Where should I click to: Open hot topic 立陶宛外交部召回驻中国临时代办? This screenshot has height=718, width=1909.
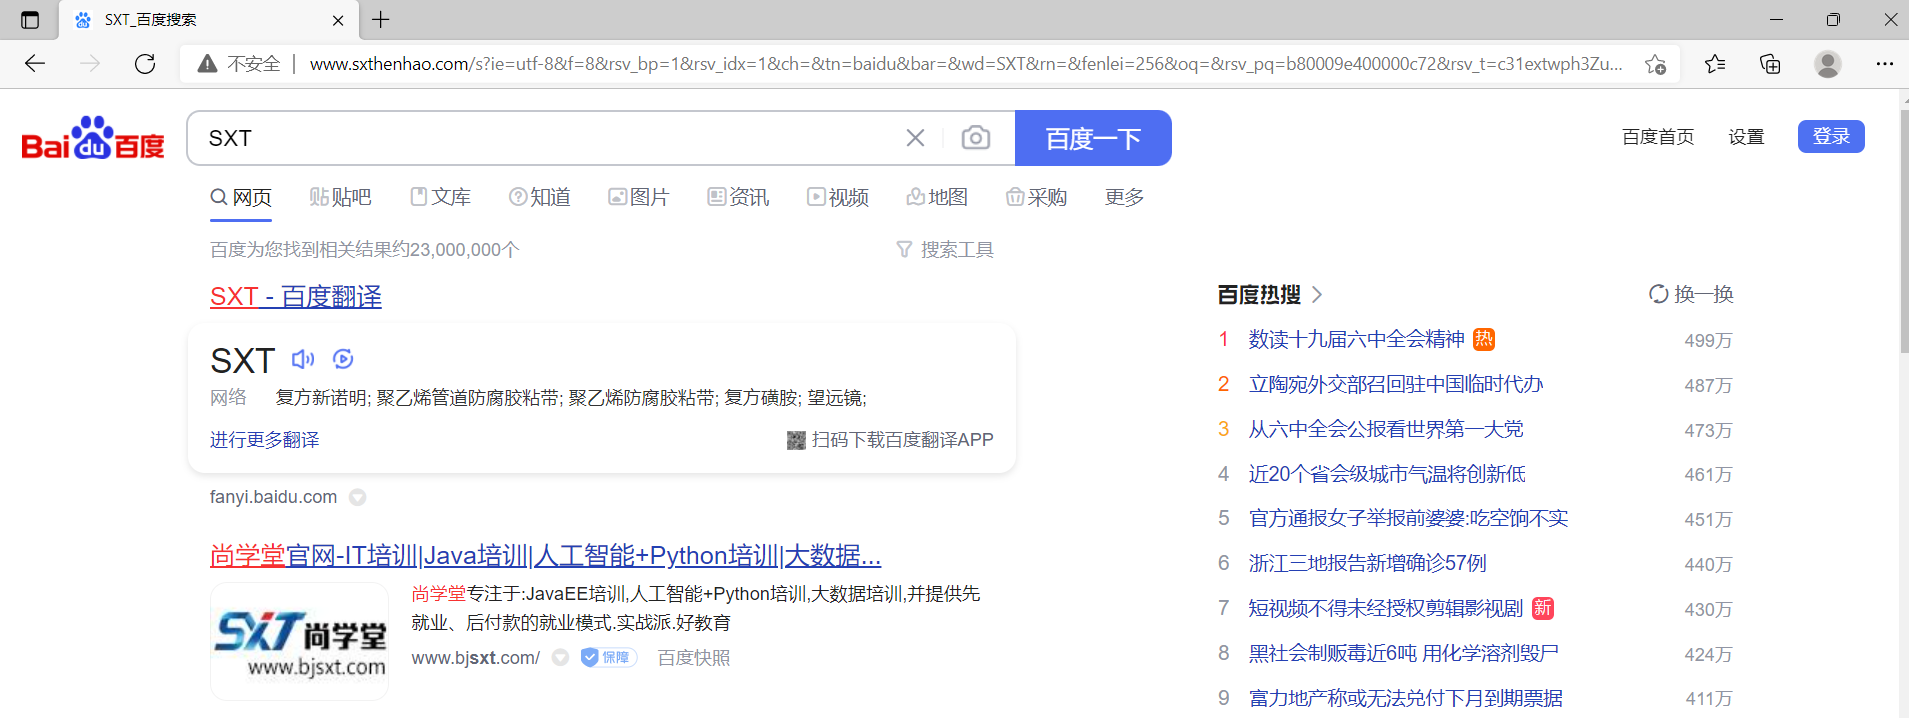tap(1396, 385)
